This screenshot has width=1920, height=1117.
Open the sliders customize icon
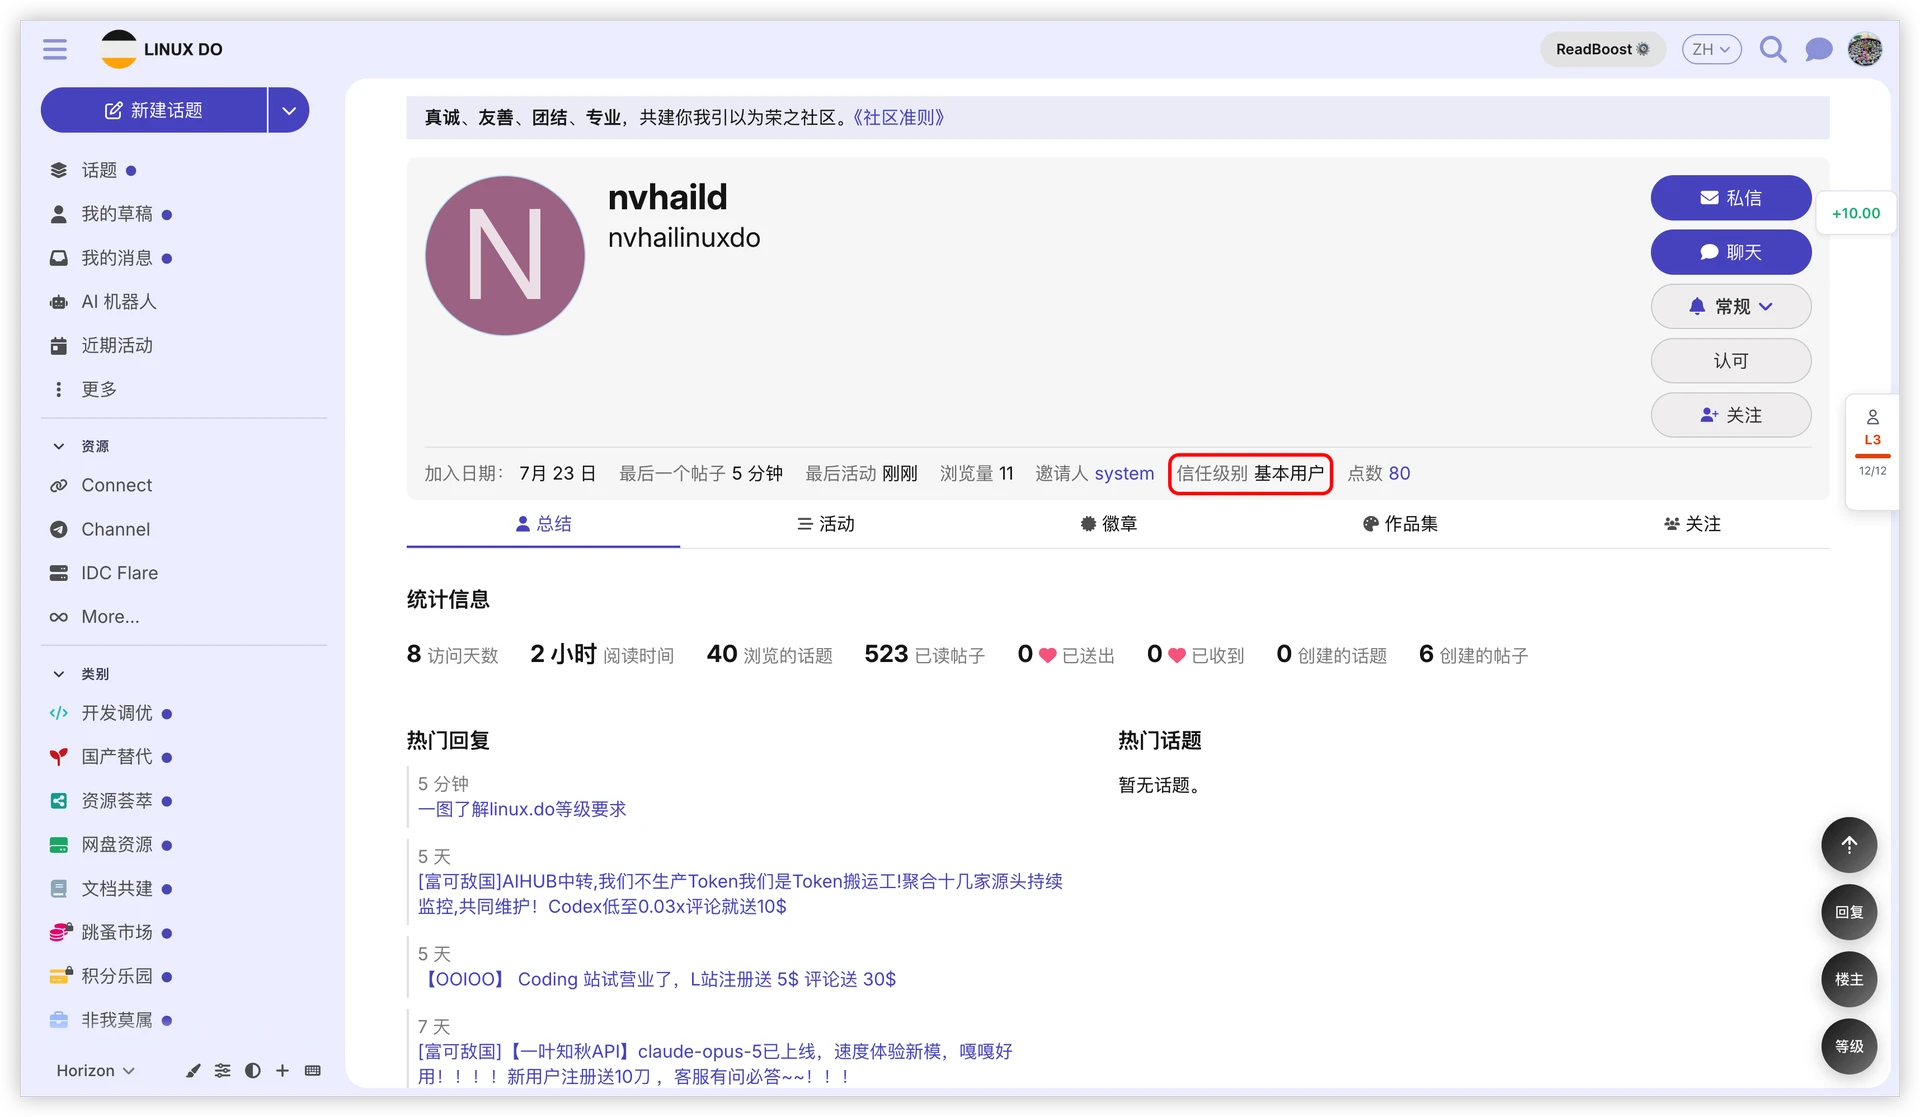click(x=222, y=1070)
